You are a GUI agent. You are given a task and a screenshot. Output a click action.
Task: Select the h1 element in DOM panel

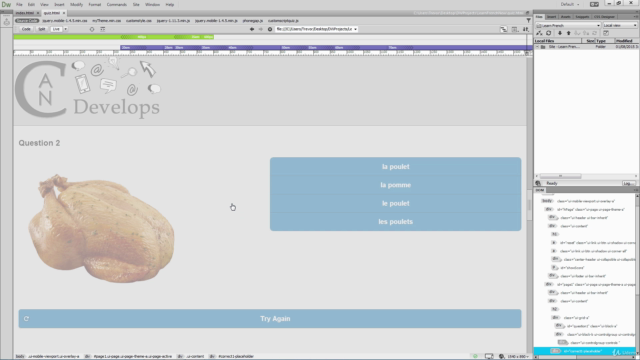click(x=554, y=234)
